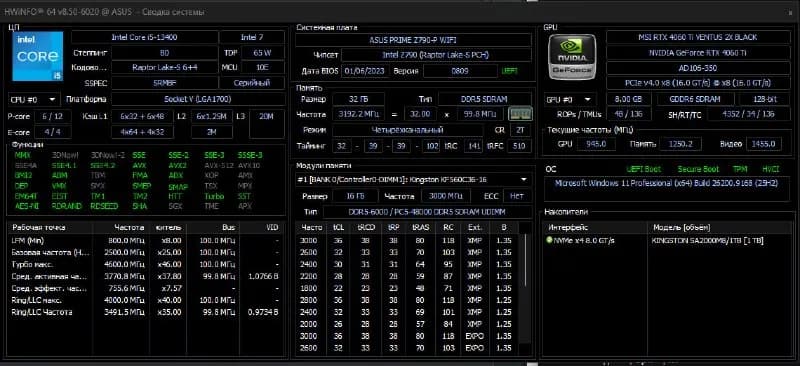This screenshot has width=800, height=366.
Task: Click the Intel 7 process field
Action: (252, 37)
